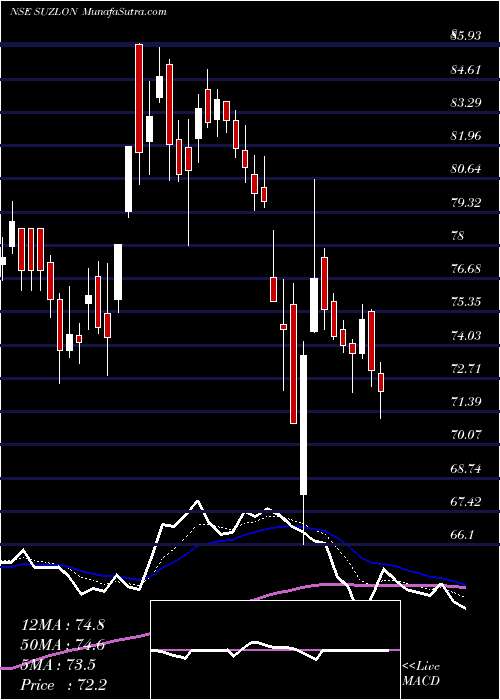Click the 84.61 price axis label
This screenshot has height=700, width=500.
click(466, 69)
